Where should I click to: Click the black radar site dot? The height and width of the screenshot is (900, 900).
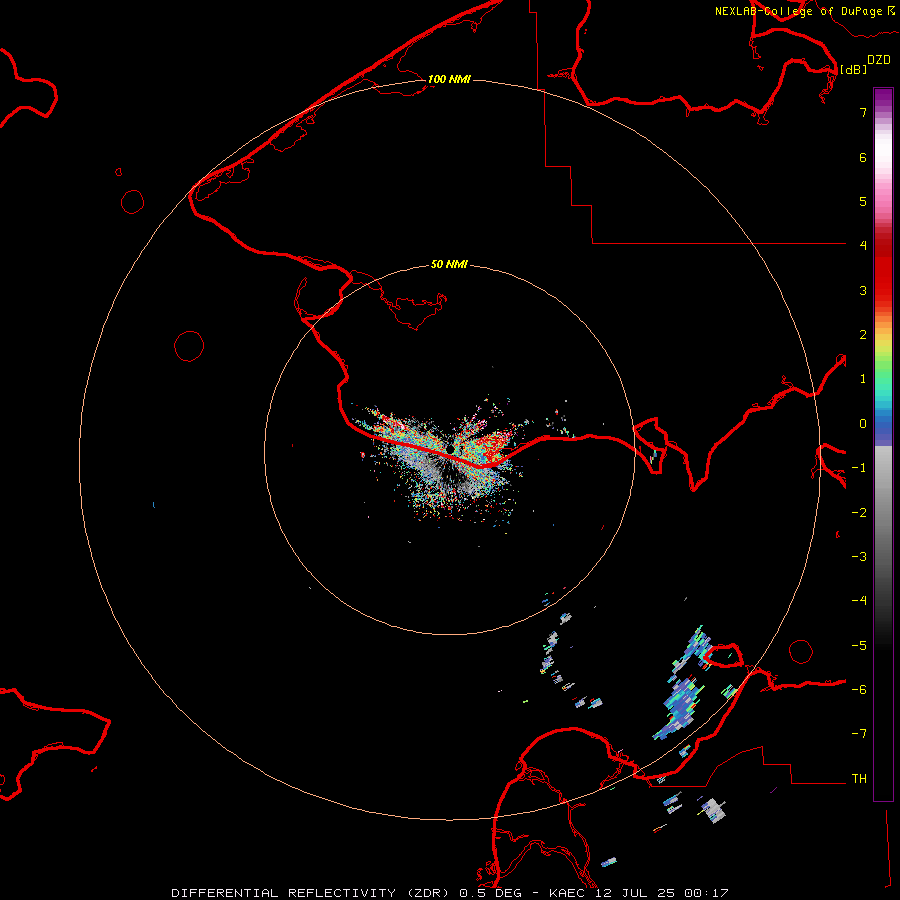pyautogui.click(x=451, y=448)
